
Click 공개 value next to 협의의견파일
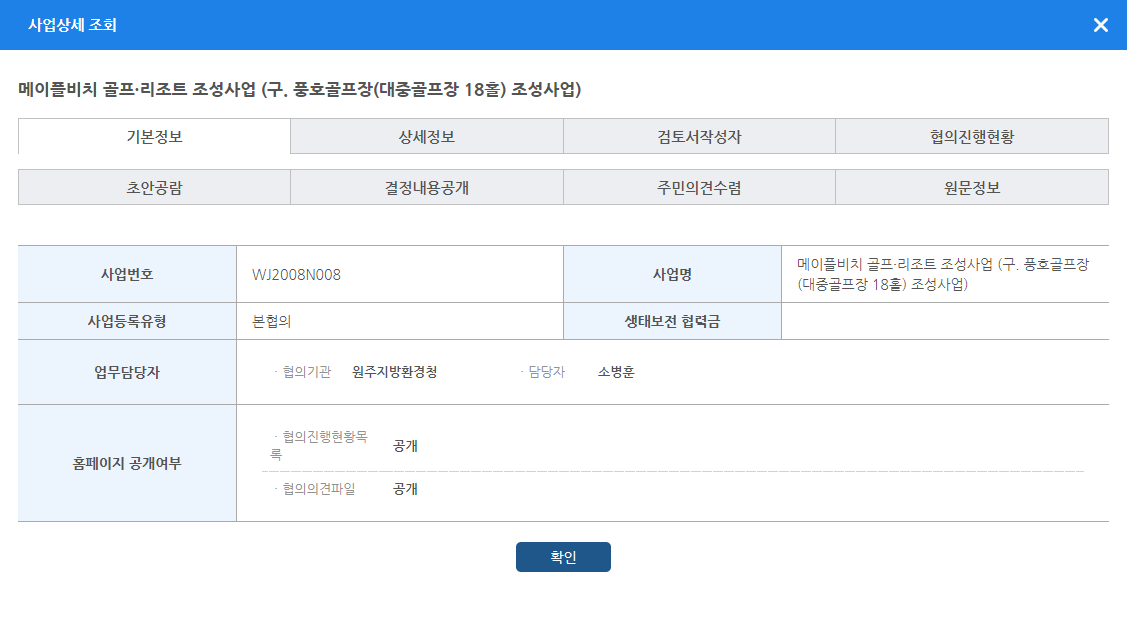click(405, 489)
